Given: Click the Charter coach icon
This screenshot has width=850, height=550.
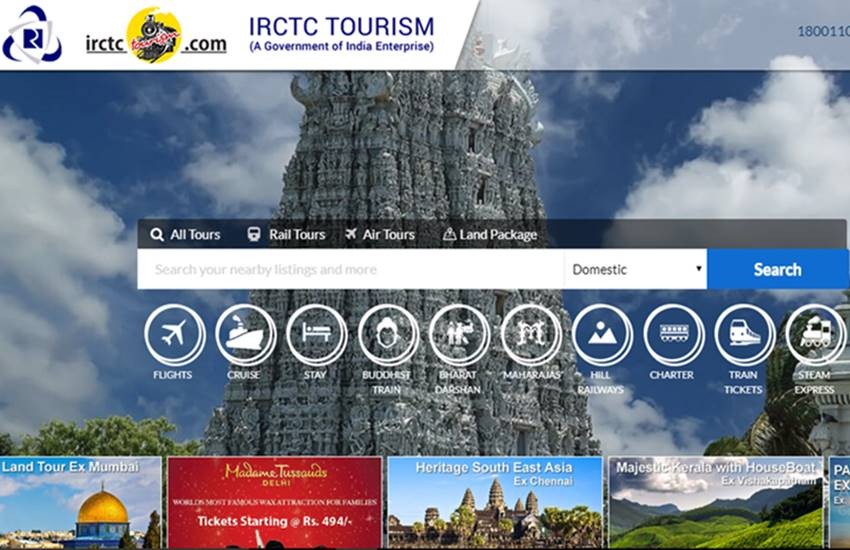Looking at the screenshot, I should [673, 335].
